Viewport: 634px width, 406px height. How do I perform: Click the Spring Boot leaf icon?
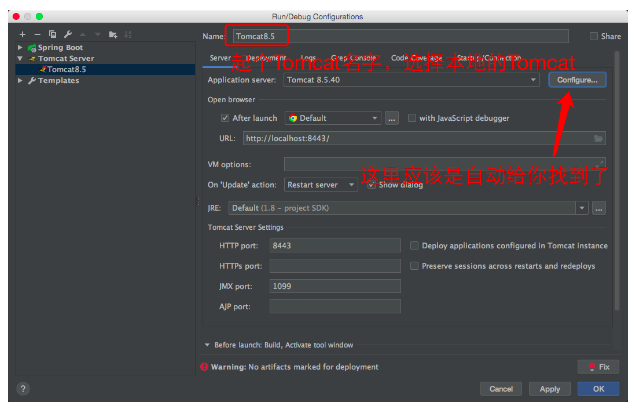32,48
